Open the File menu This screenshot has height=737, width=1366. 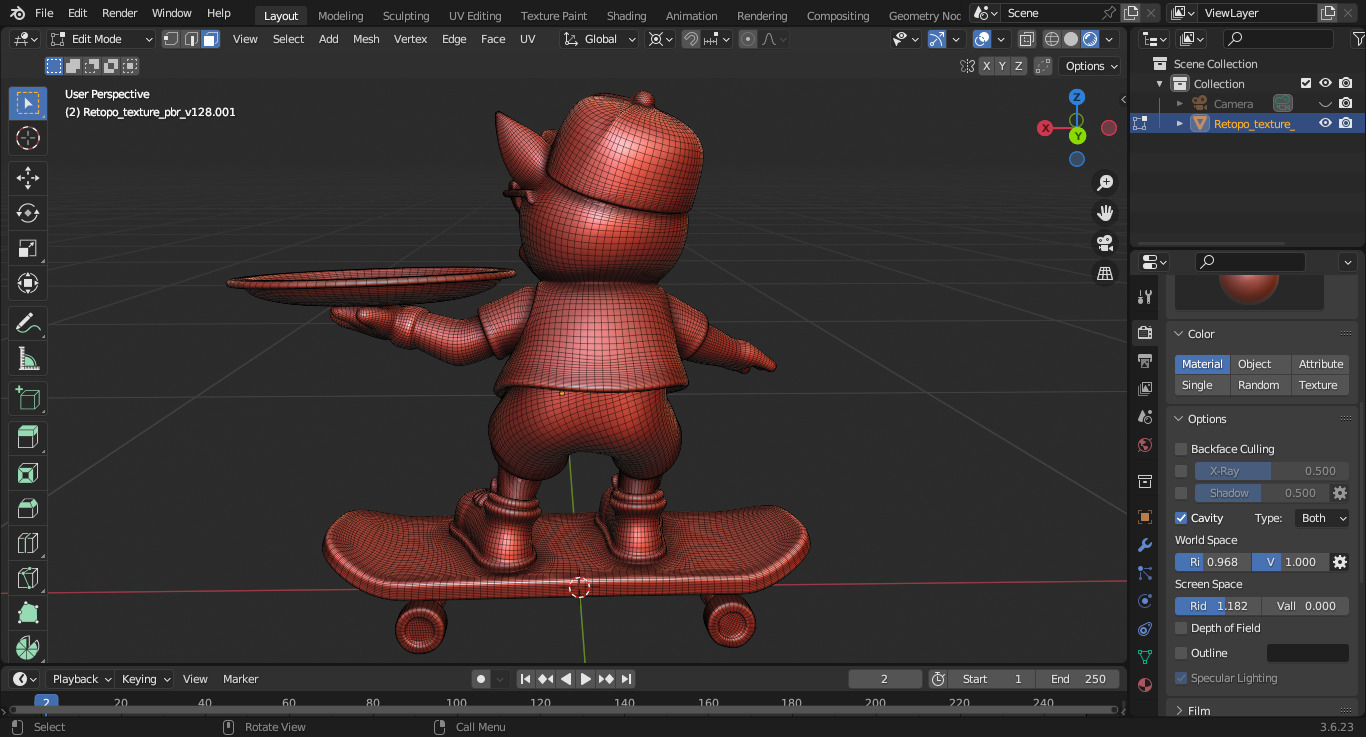pyautogui.click(x=44, y=13)
